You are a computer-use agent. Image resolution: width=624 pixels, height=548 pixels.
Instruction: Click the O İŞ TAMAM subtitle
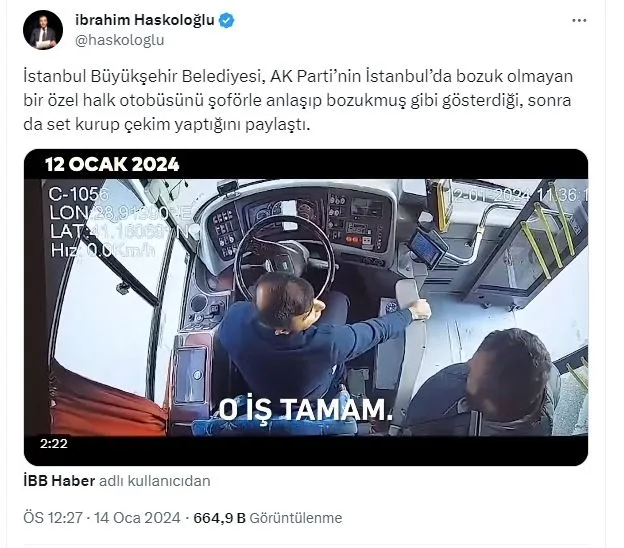[x=306, y=410]
